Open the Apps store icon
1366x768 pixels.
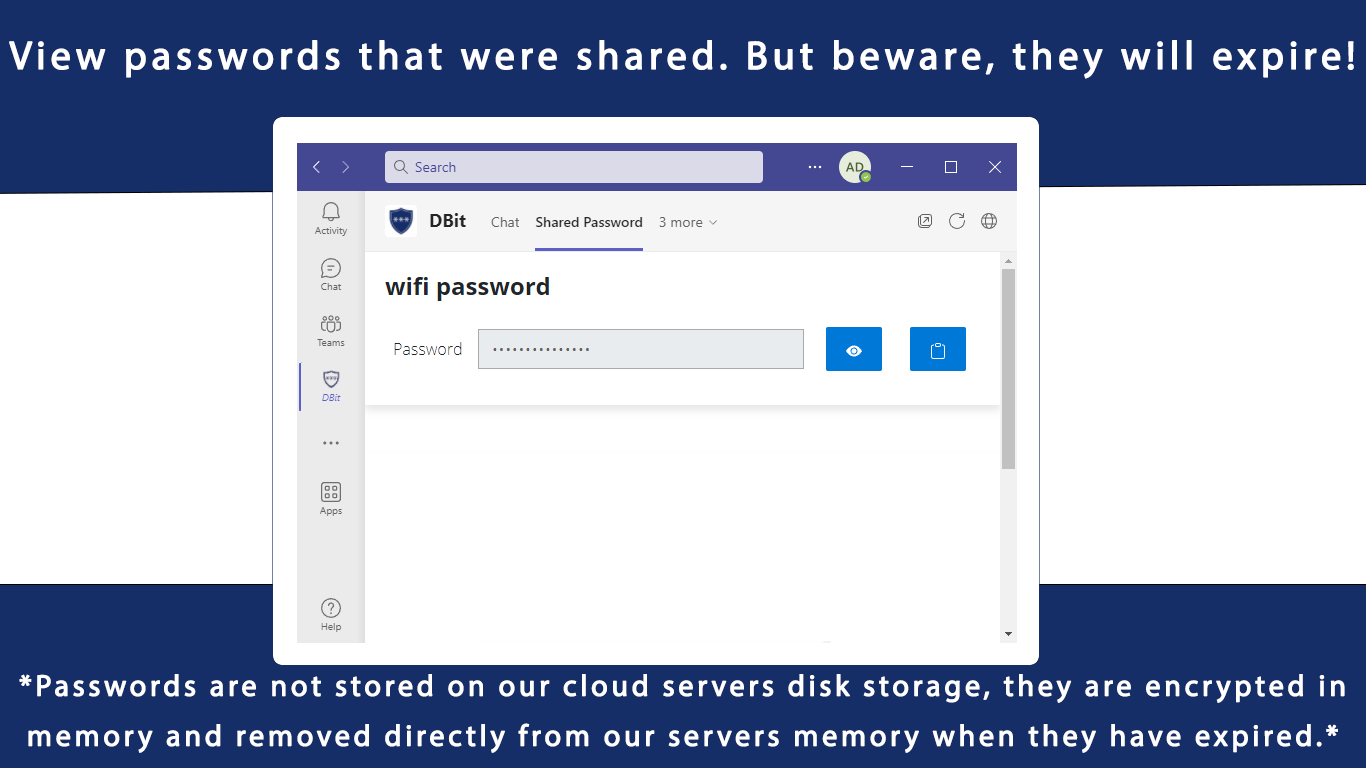(331, 497)
